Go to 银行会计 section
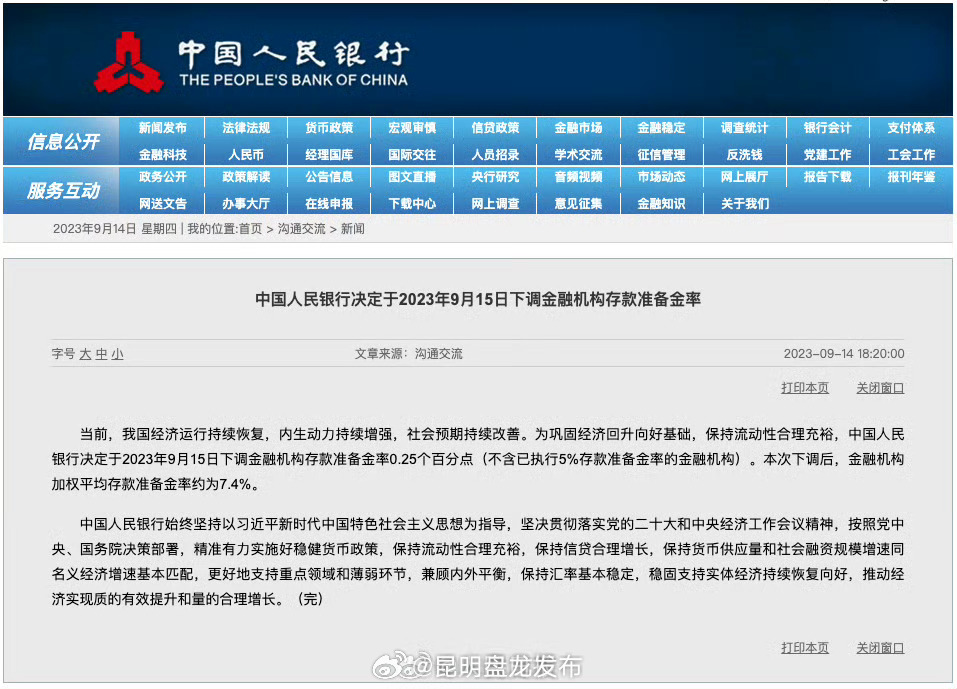The height and width of the screenshot is (689, 957). coord(827,128)
